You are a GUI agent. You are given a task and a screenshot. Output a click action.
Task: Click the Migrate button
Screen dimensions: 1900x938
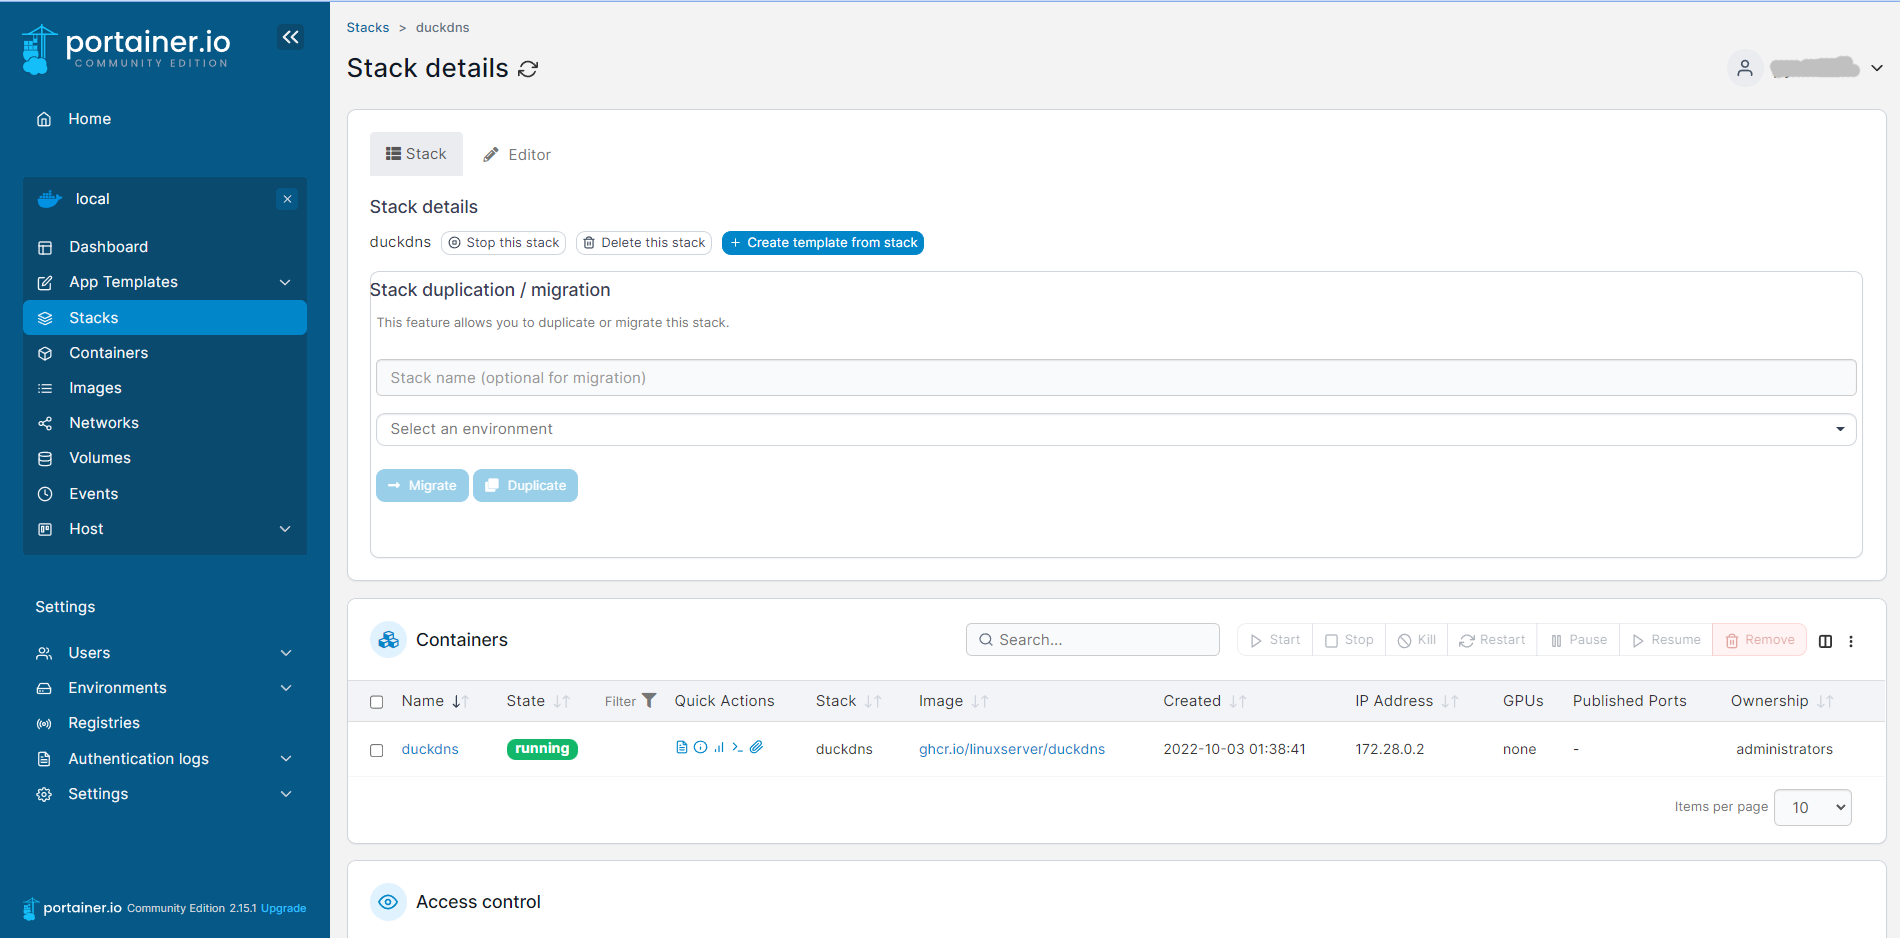[x=422, y=486]
